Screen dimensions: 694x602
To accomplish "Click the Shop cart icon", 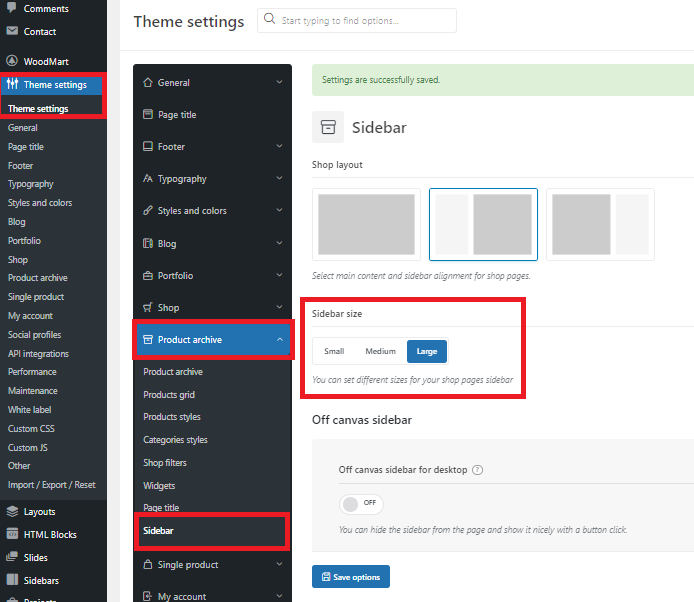I will click(148, 307).
